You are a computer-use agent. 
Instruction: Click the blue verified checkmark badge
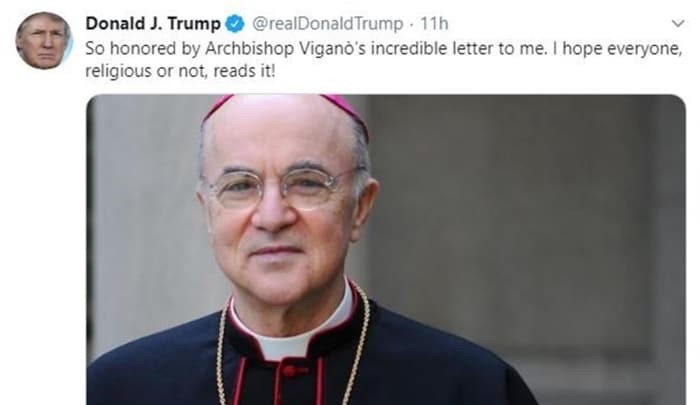(235, 24)
